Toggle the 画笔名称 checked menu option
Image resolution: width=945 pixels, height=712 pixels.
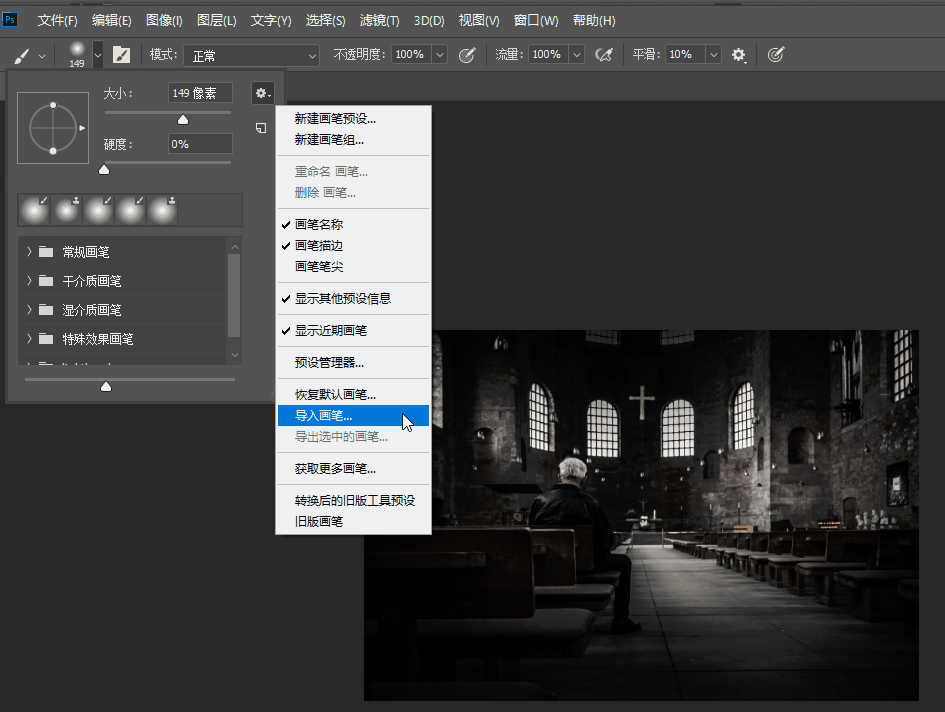tap(319, 224)
